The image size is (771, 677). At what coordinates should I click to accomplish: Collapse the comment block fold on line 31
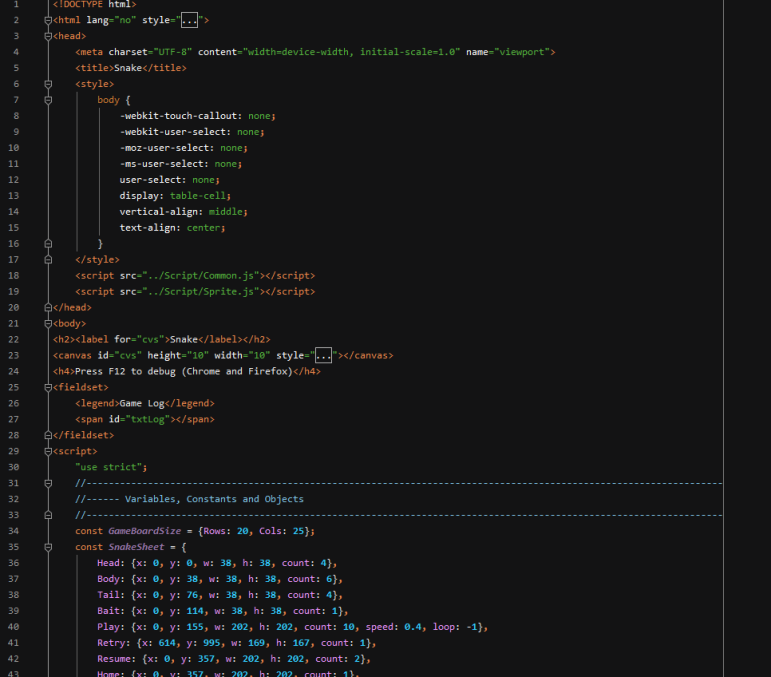point(48,483)
